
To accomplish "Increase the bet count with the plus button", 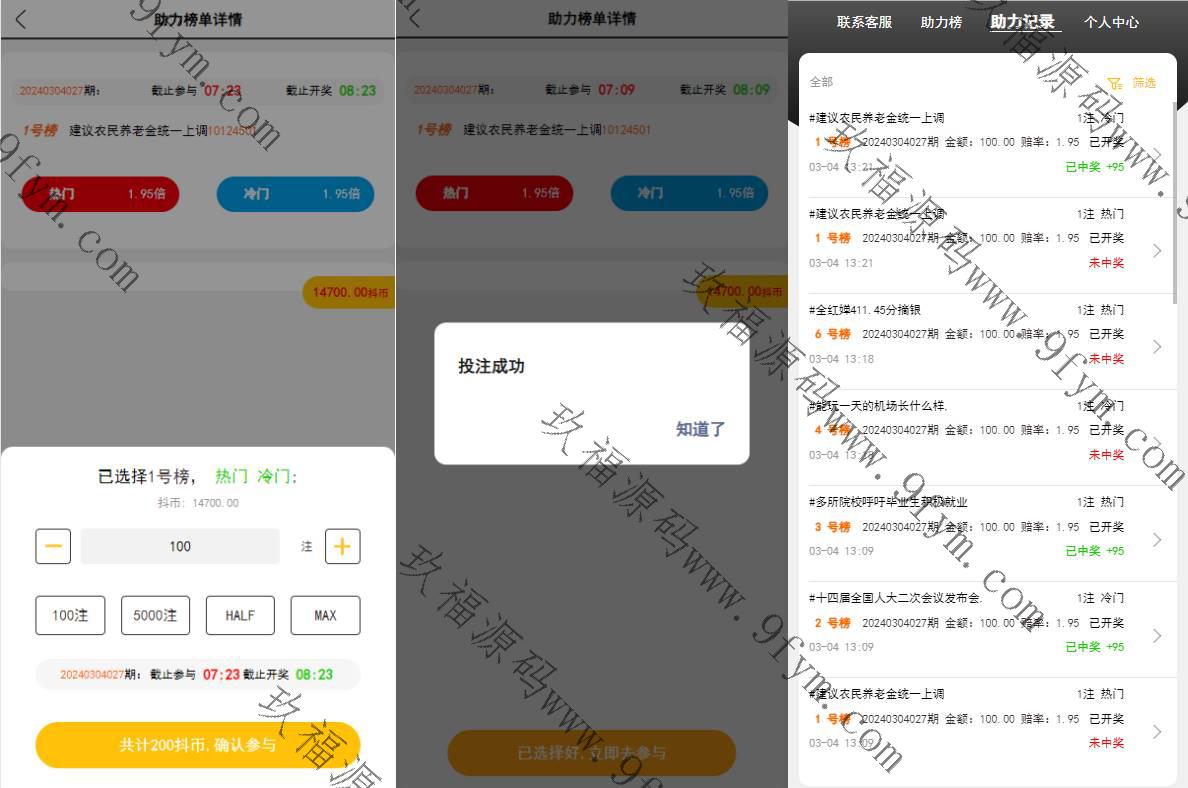I will (342, 546).
